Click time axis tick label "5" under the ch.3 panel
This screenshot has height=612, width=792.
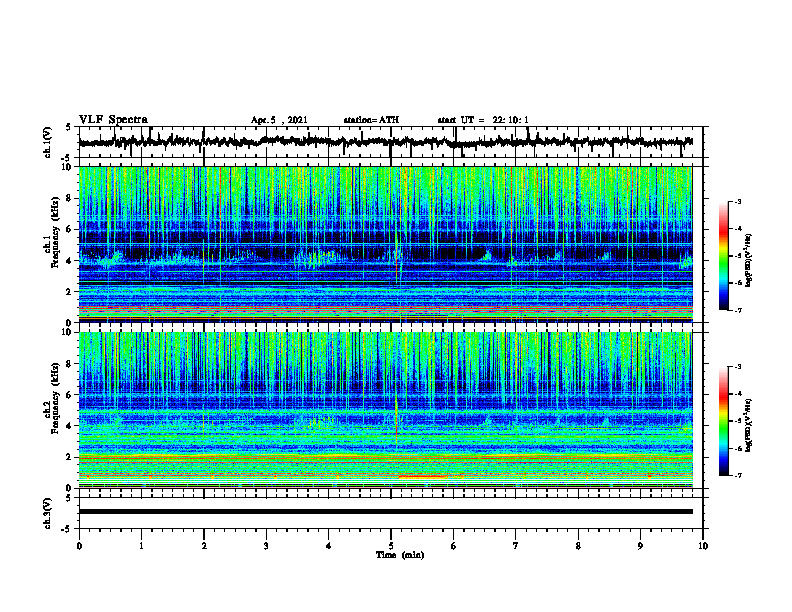pos(391,546)
